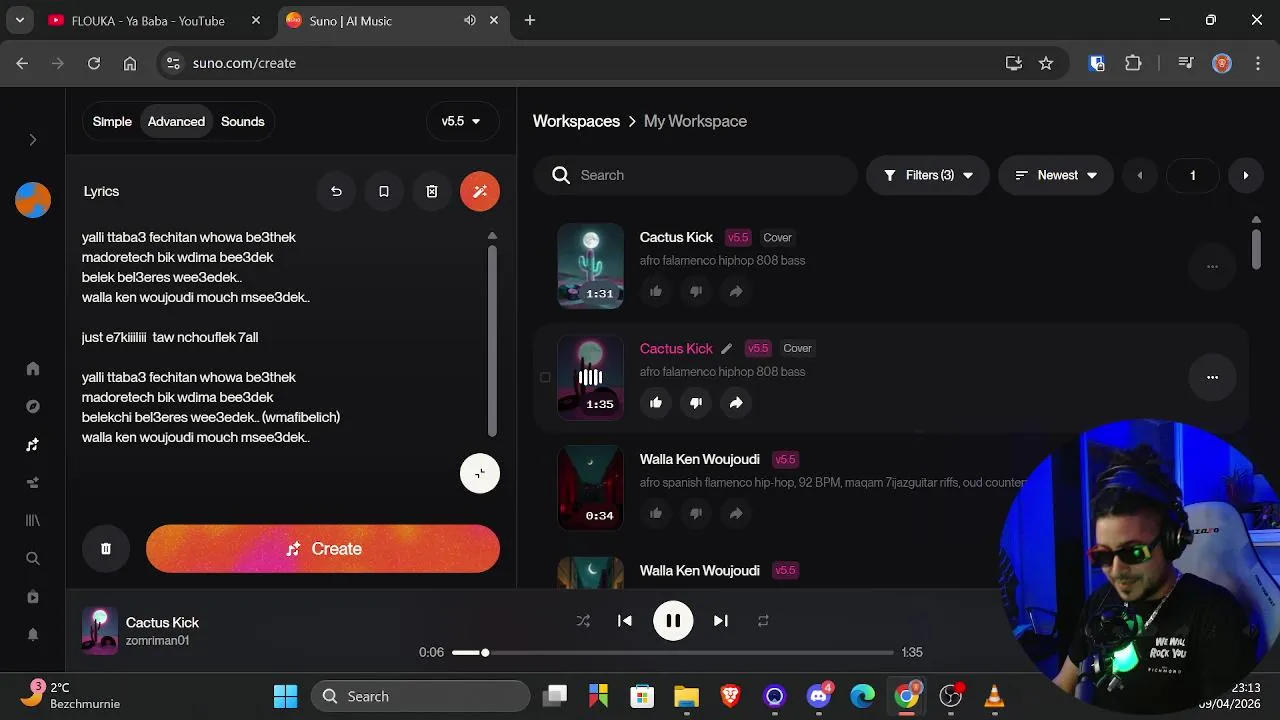Open notifications bell in Suno sidebar

tap(33, 635)
